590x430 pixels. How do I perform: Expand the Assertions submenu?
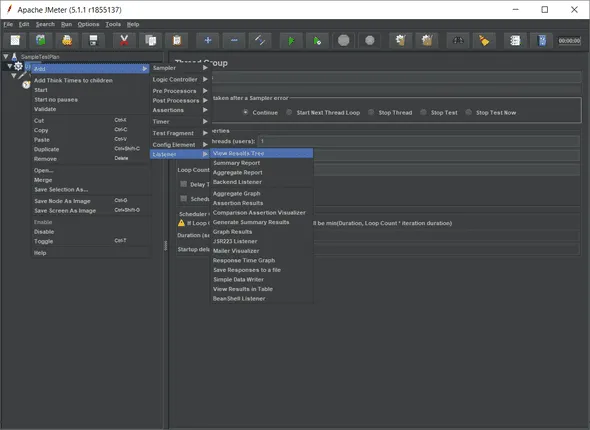180,110
